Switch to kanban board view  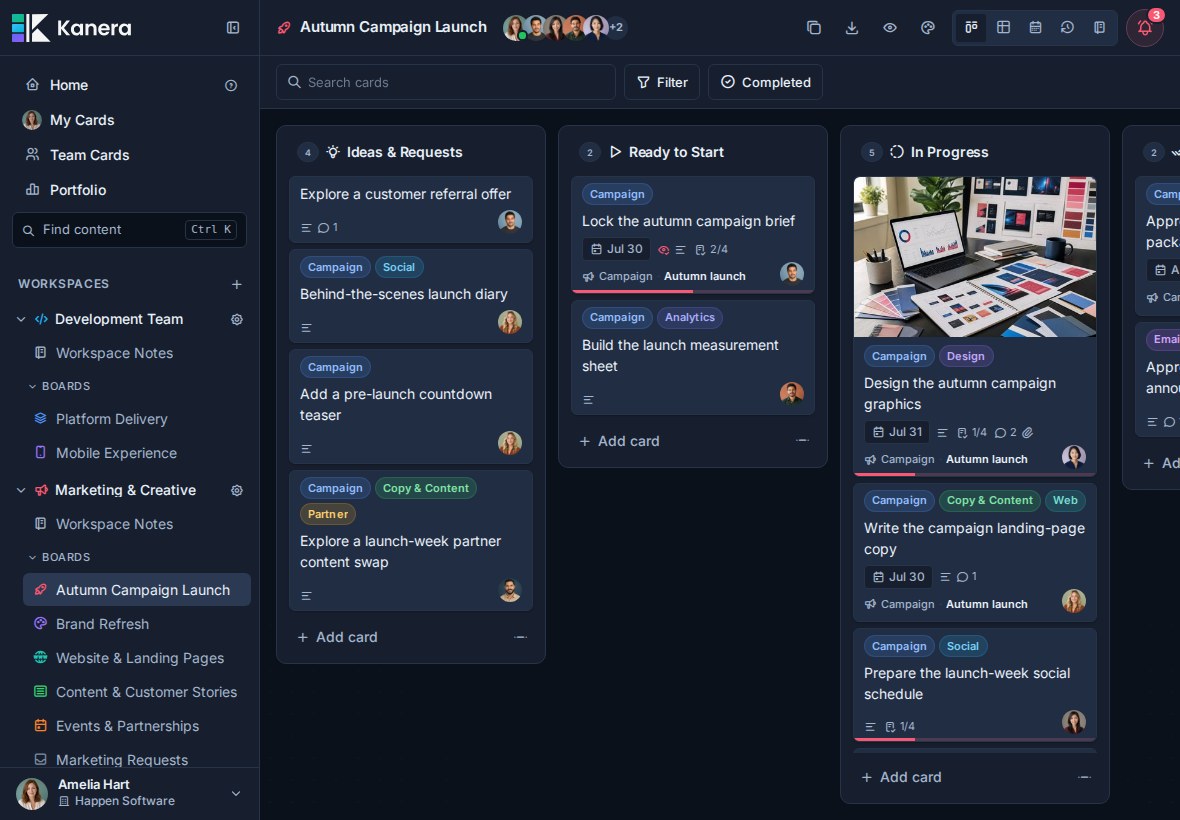(x=972, y=28)
